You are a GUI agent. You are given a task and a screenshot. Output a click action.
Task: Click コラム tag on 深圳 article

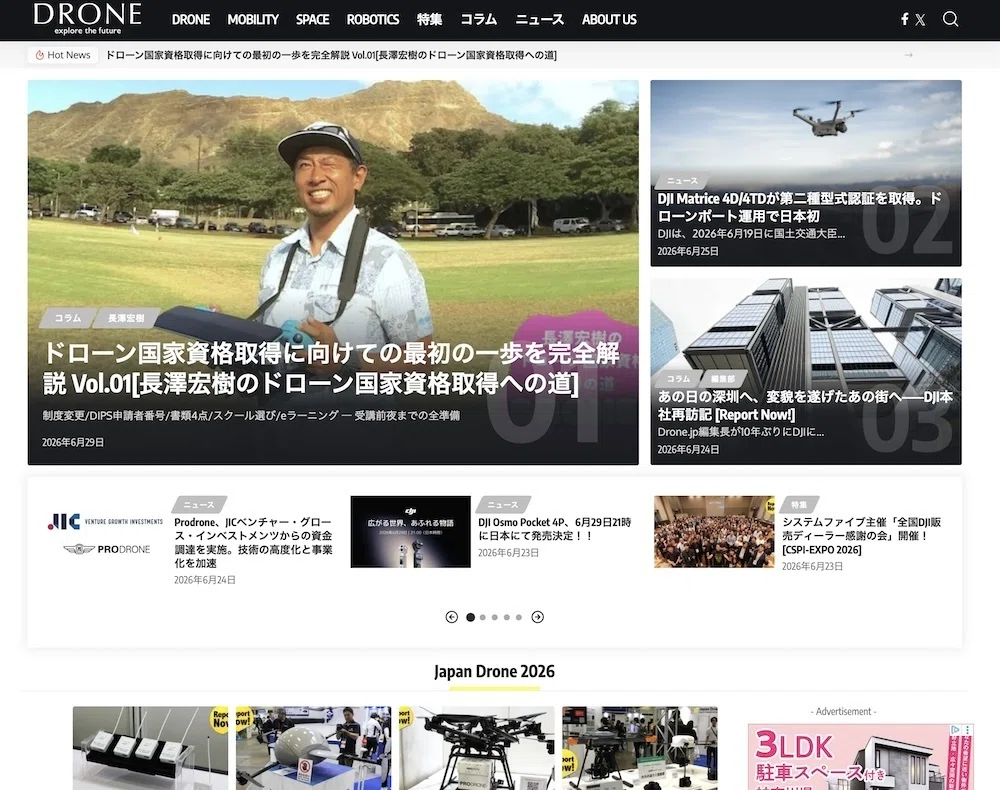click(x=678, y=379)
